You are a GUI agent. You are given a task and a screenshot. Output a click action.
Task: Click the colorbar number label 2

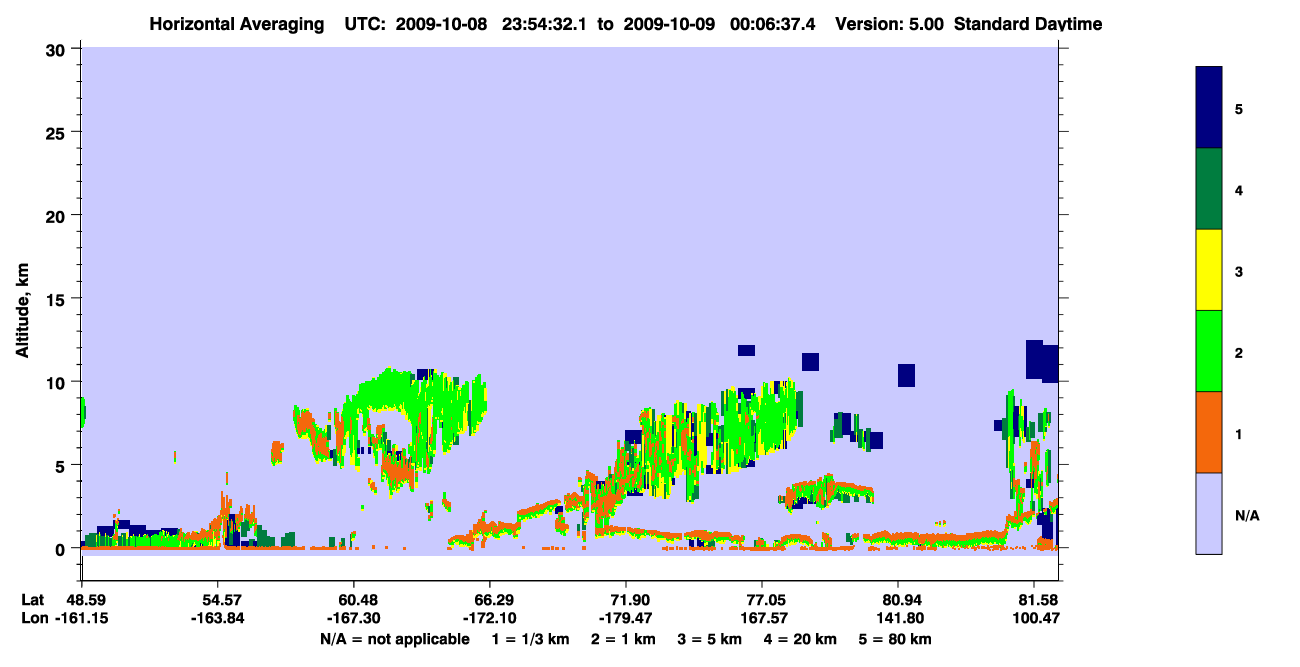[1239, 352]
